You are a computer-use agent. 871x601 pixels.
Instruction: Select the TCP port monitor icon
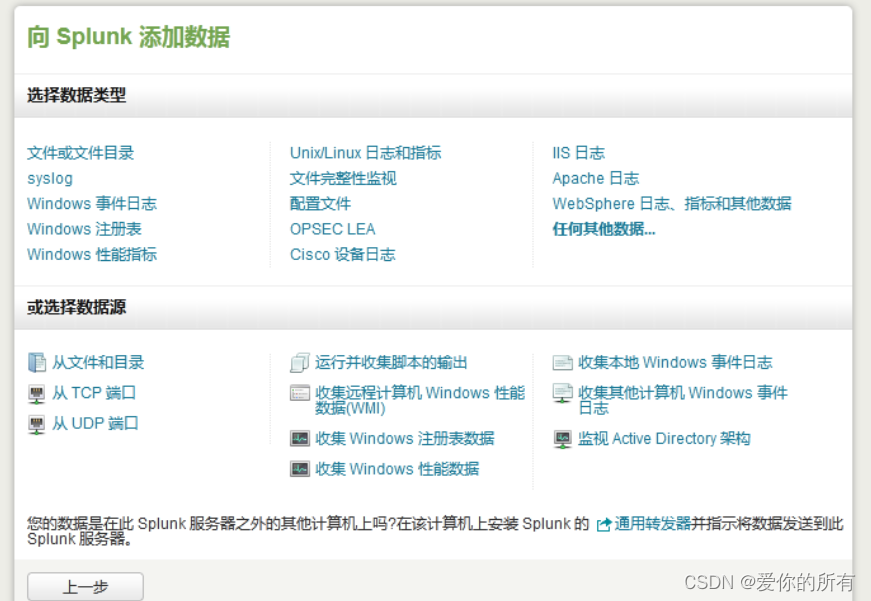tap(36, 393)
